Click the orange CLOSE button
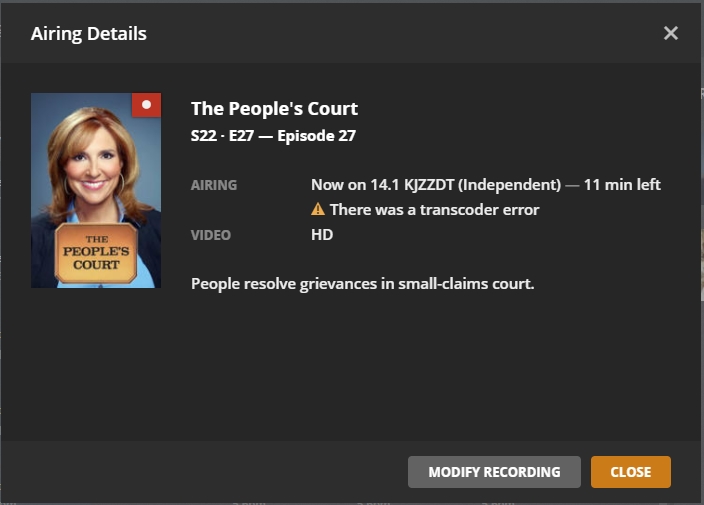This screenshot has width=704, height=505. [630, 472]
